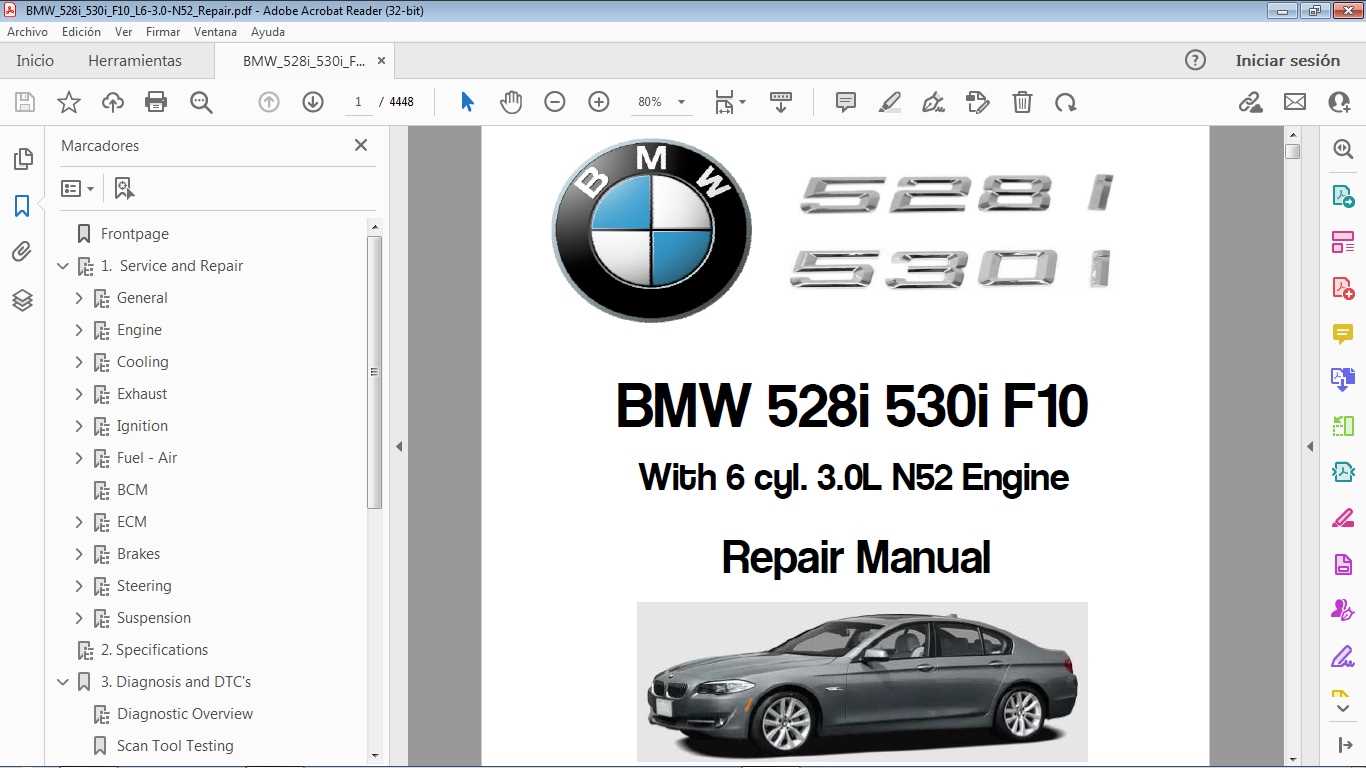Click the bookmarks panel scrollbar

coord(375,371)
